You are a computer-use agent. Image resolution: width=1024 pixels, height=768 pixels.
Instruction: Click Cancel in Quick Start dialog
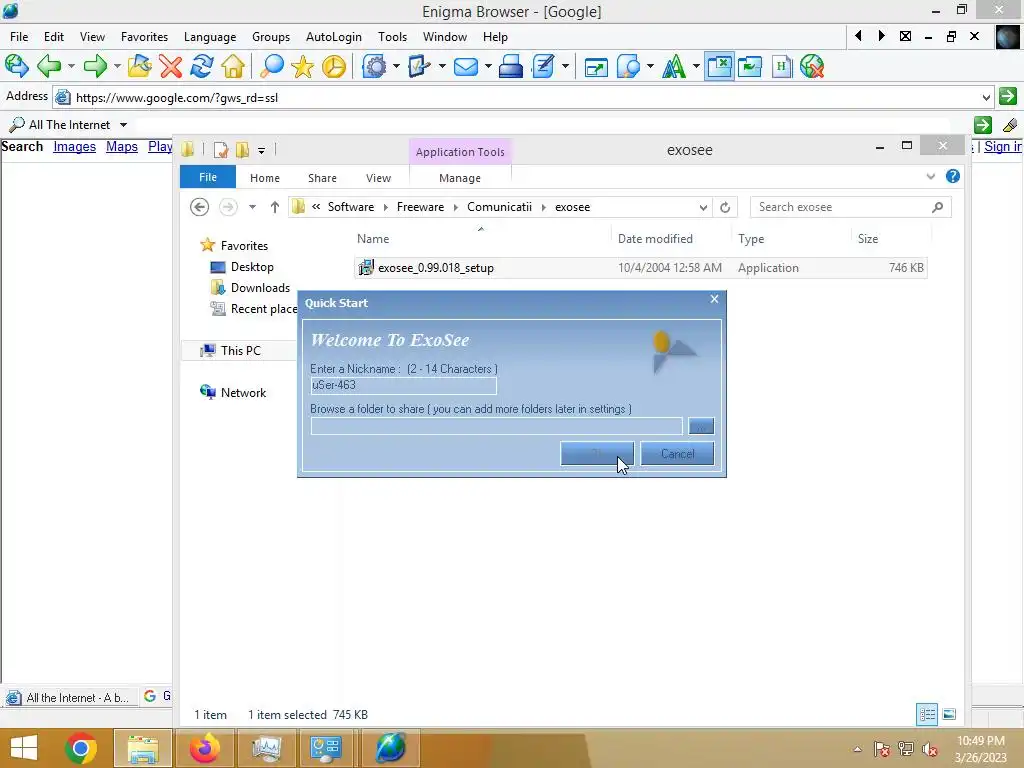[677, 453]
